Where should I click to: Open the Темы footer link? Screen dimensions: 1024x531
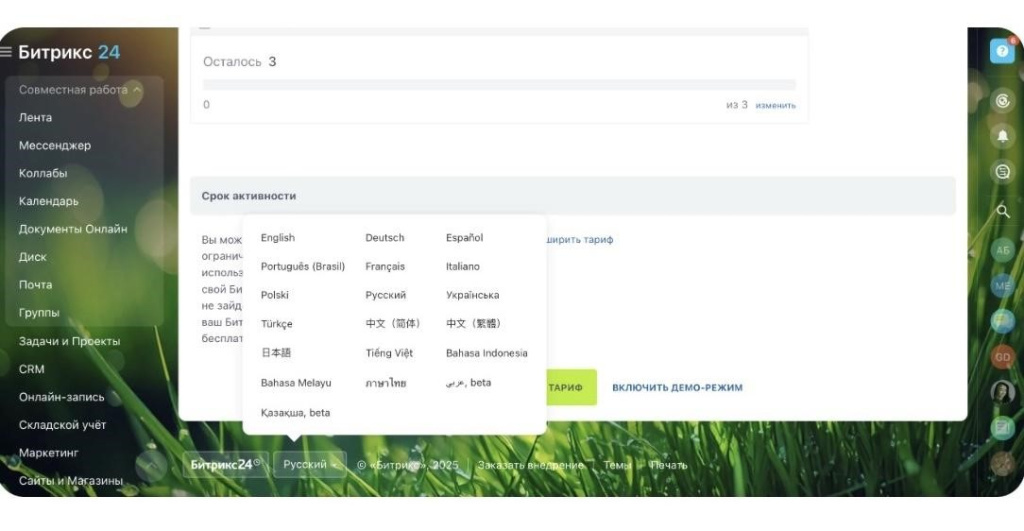point(617,465)
